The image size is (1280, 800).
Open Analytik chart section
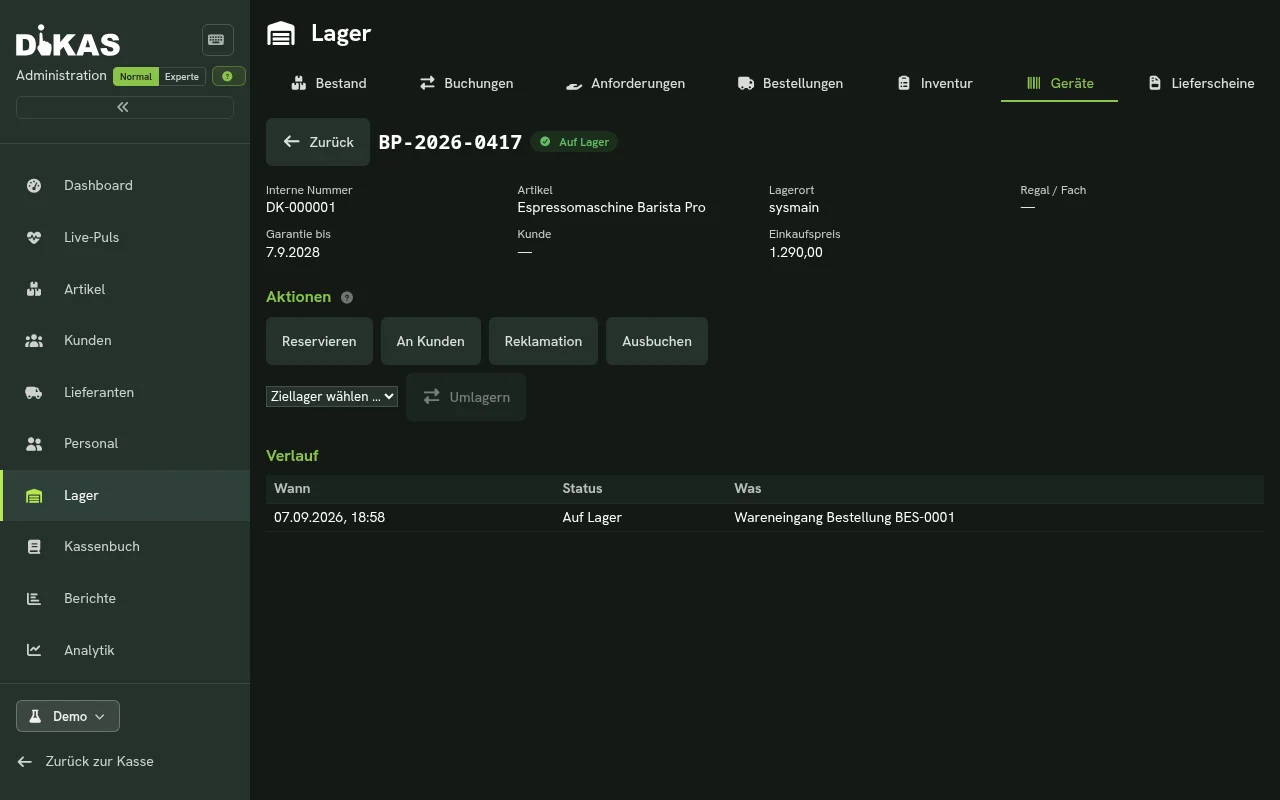pyautogui.click(x=125, y=650)
